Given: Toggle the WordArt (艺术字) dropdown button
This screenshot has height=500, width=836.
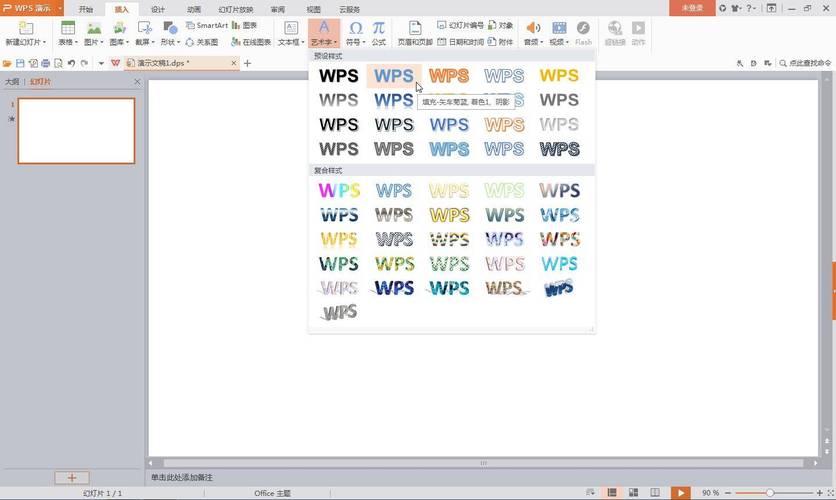Looking at the screenshot, I should (x=324, y=33).
